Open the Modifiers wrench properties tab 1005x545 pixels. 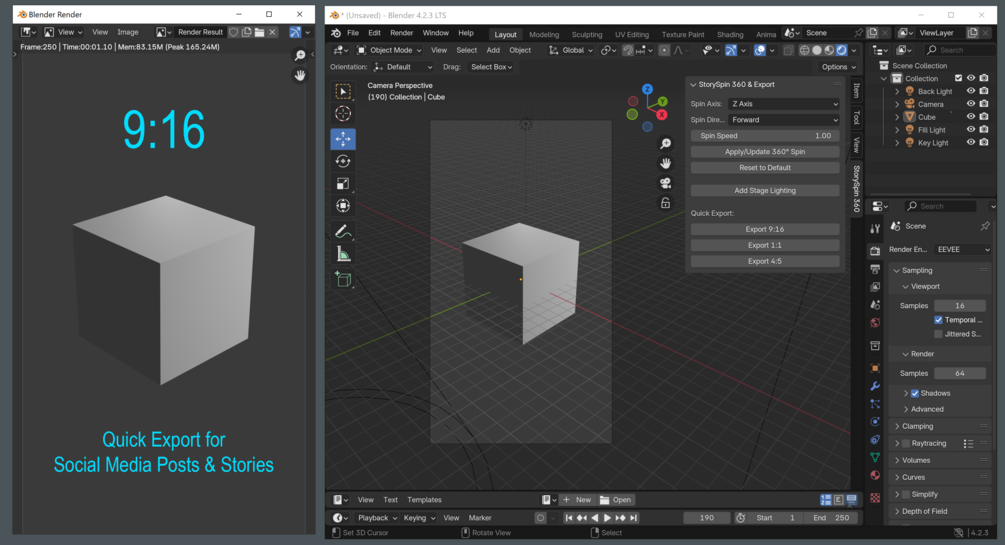[x=875, y=386]
